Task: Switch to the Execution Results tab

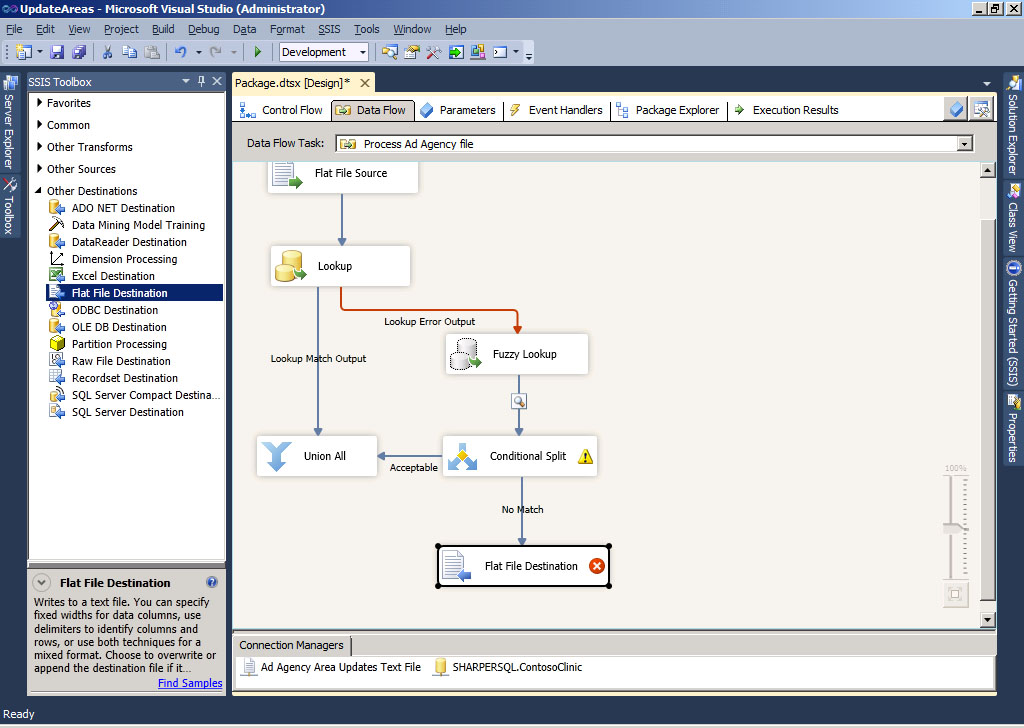Action: [x=786, y=110]
